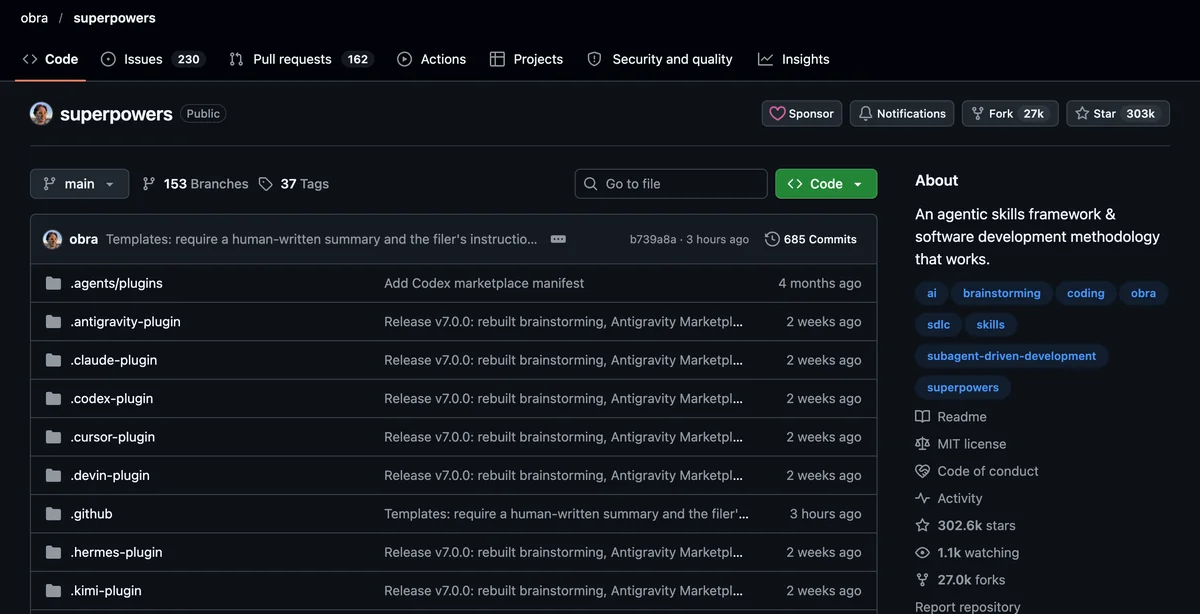Fork the repository with the Fork button
The image size is (1200, 614).
click(1010, 114)
